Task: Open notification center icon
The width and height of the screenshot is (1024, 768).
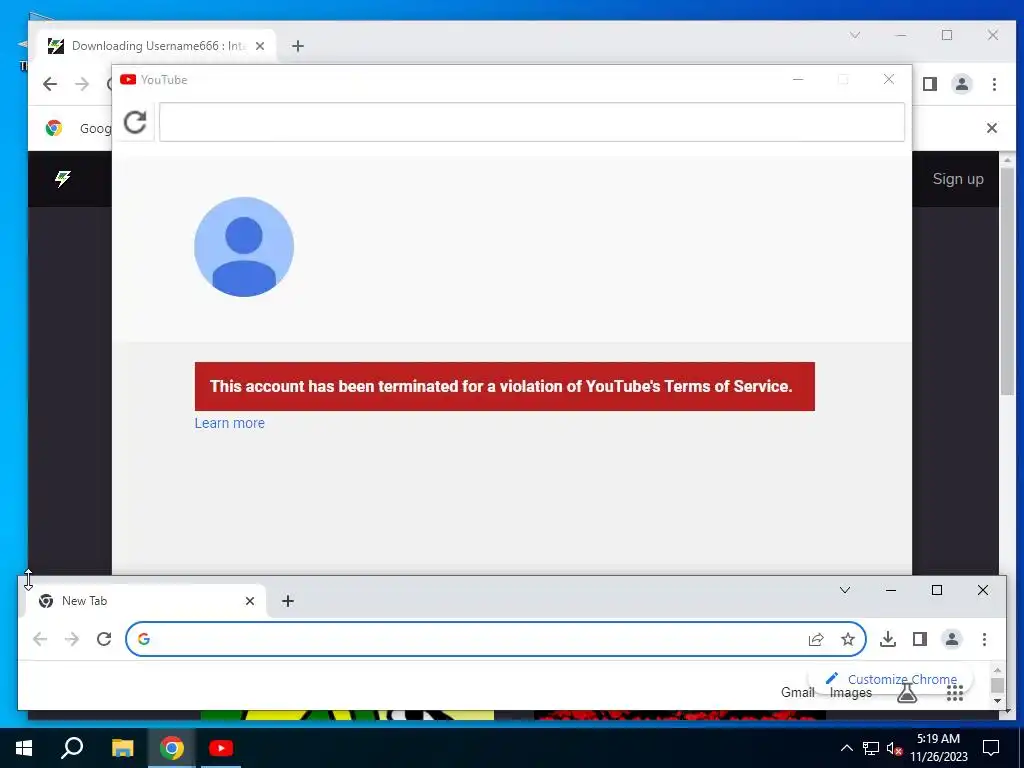Action: tap(991, 748)
